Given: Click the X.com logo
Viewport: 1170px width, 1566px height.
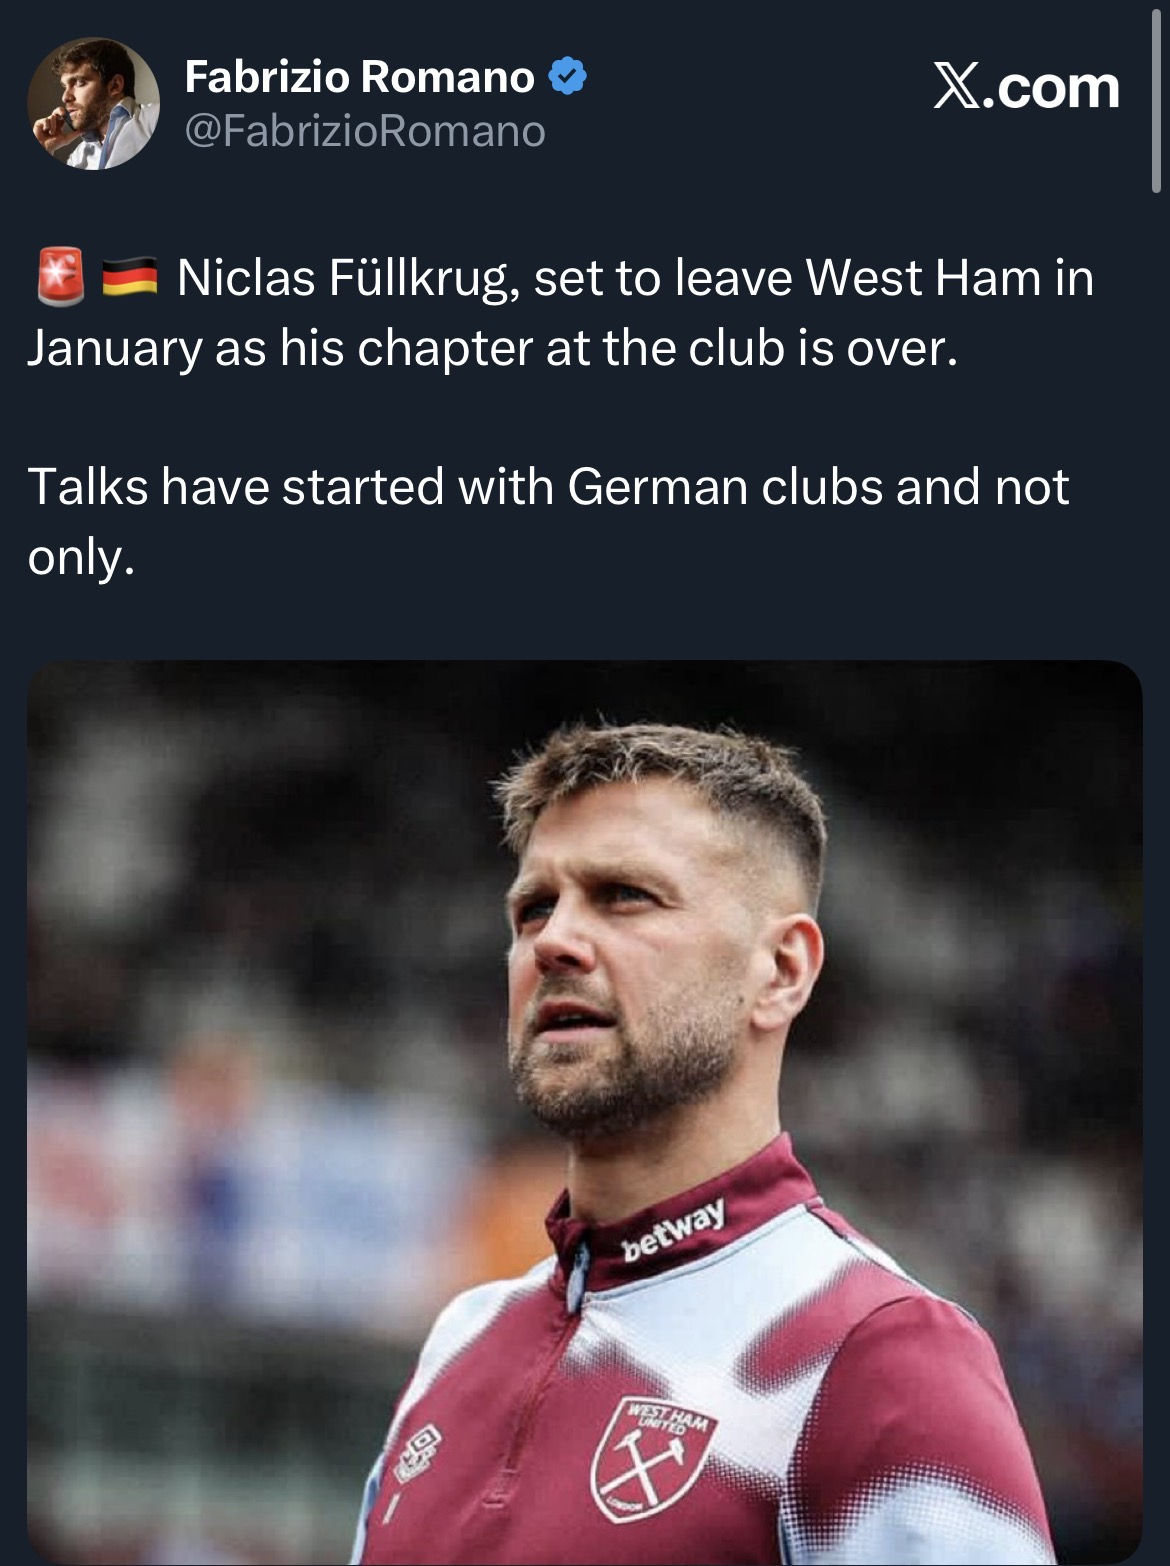Looking at the screenshot, I should (1025, 87).
